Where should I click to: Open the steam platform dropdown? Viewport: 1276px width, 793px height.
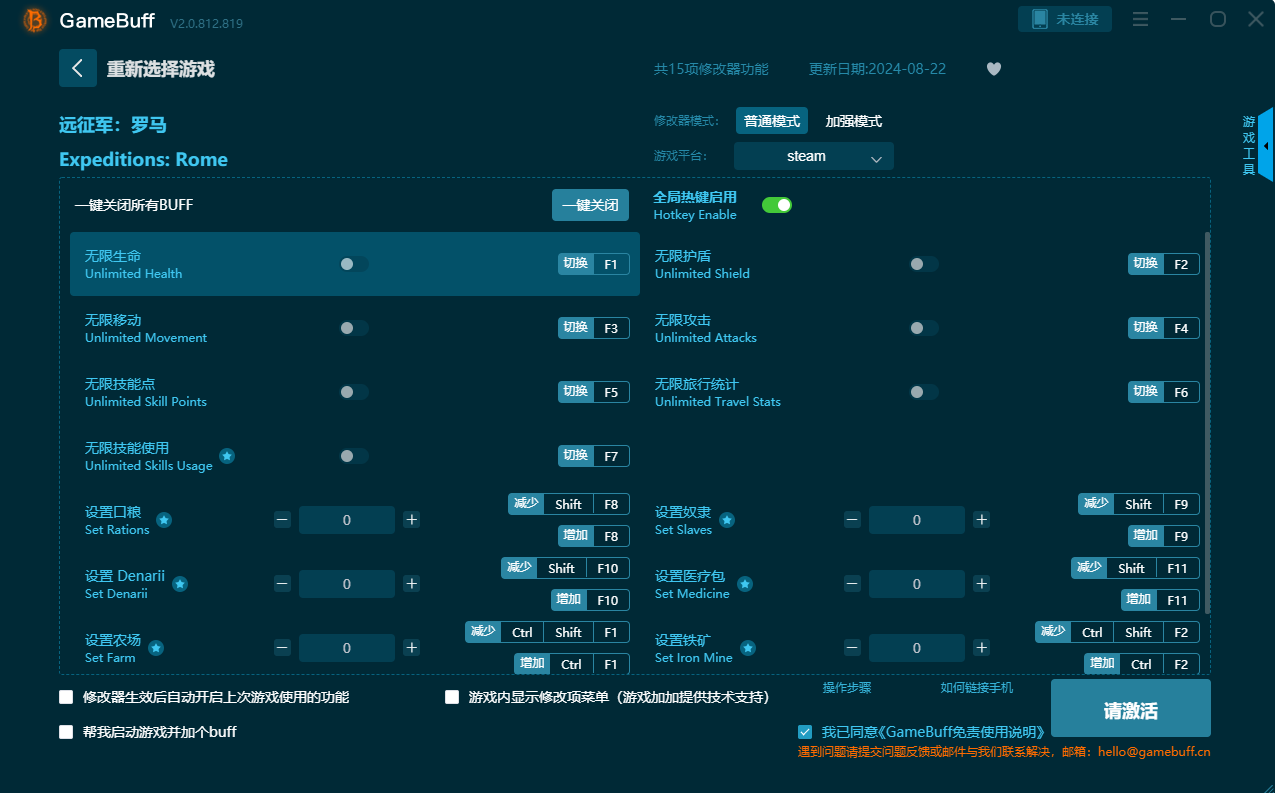click(x=814, y=156)
